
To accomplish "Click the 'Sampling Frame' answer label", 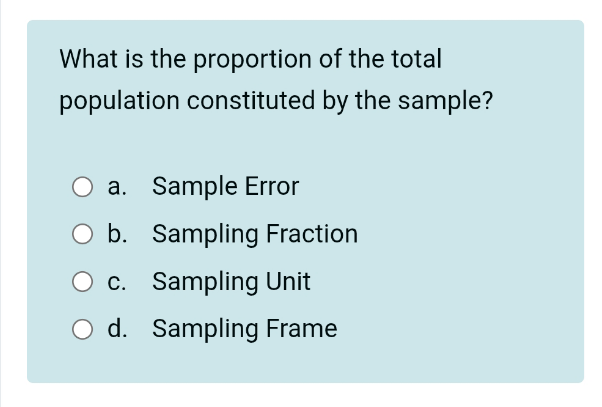I will tap(244, 329).
